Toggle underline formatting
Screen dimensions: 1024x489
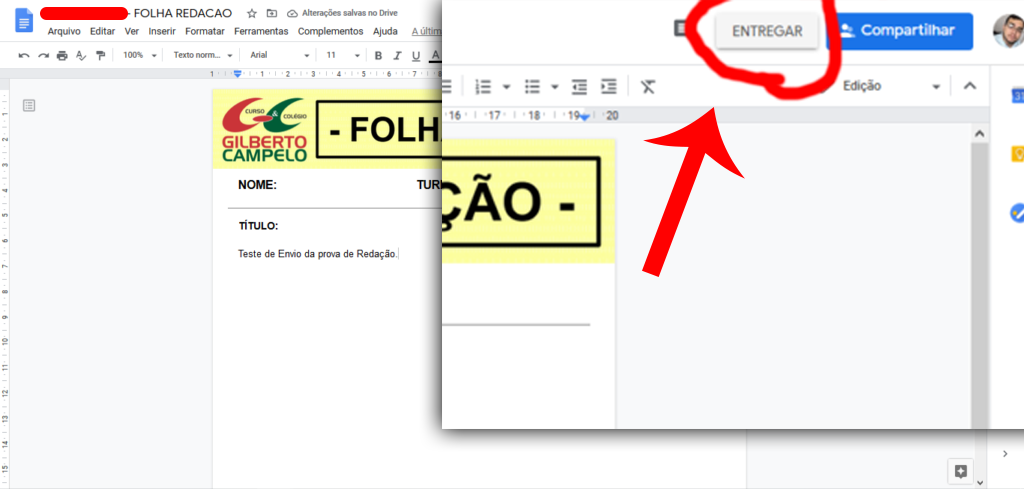[x=416, y=55]
